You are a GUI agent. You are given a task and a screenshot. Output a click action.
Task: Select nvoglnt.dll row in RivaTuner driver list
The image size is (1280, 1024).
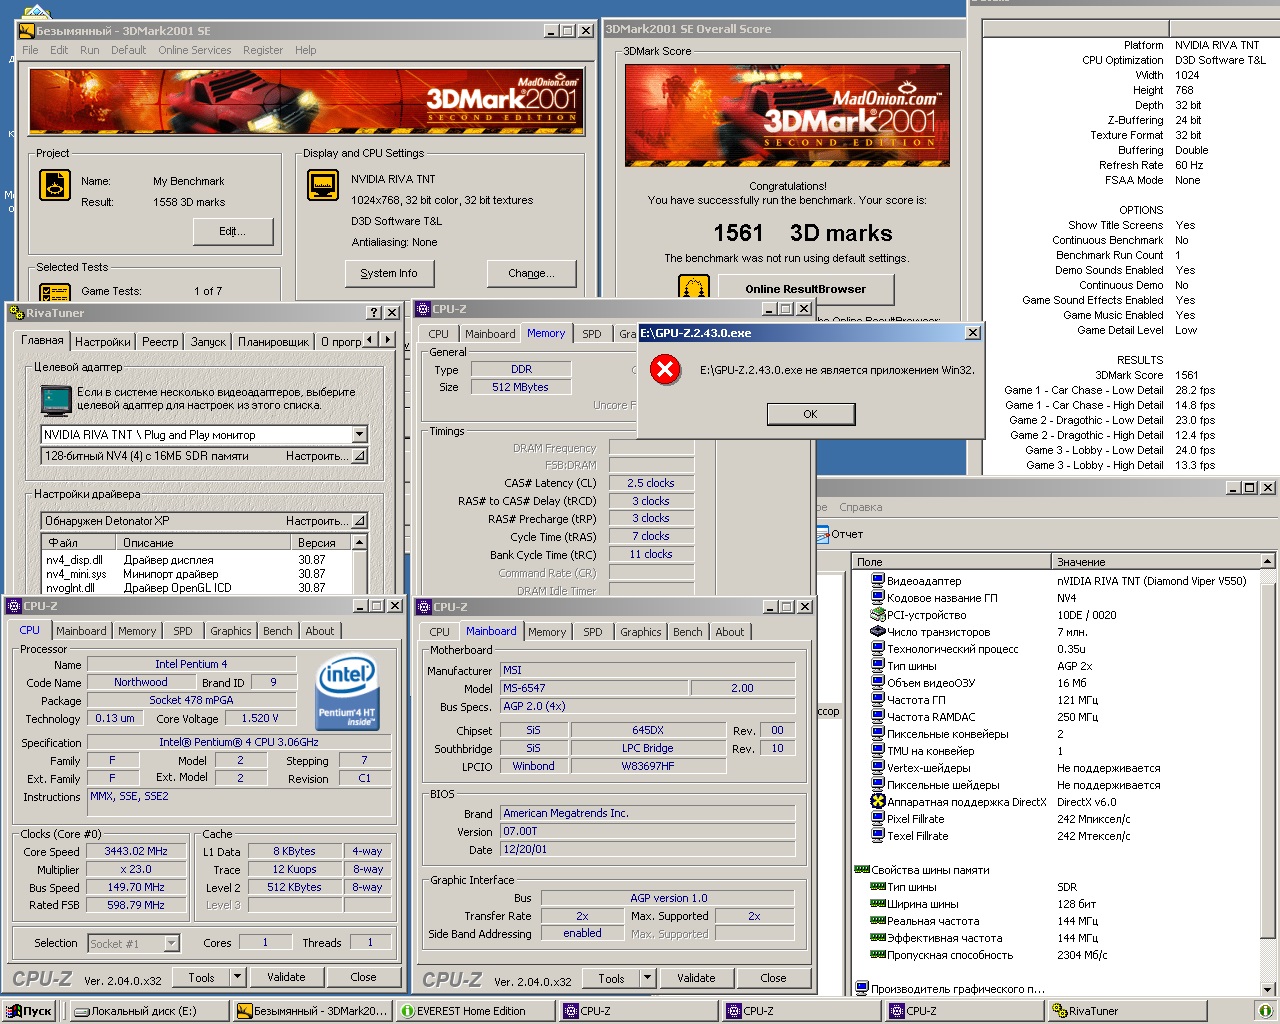(197, 588)
